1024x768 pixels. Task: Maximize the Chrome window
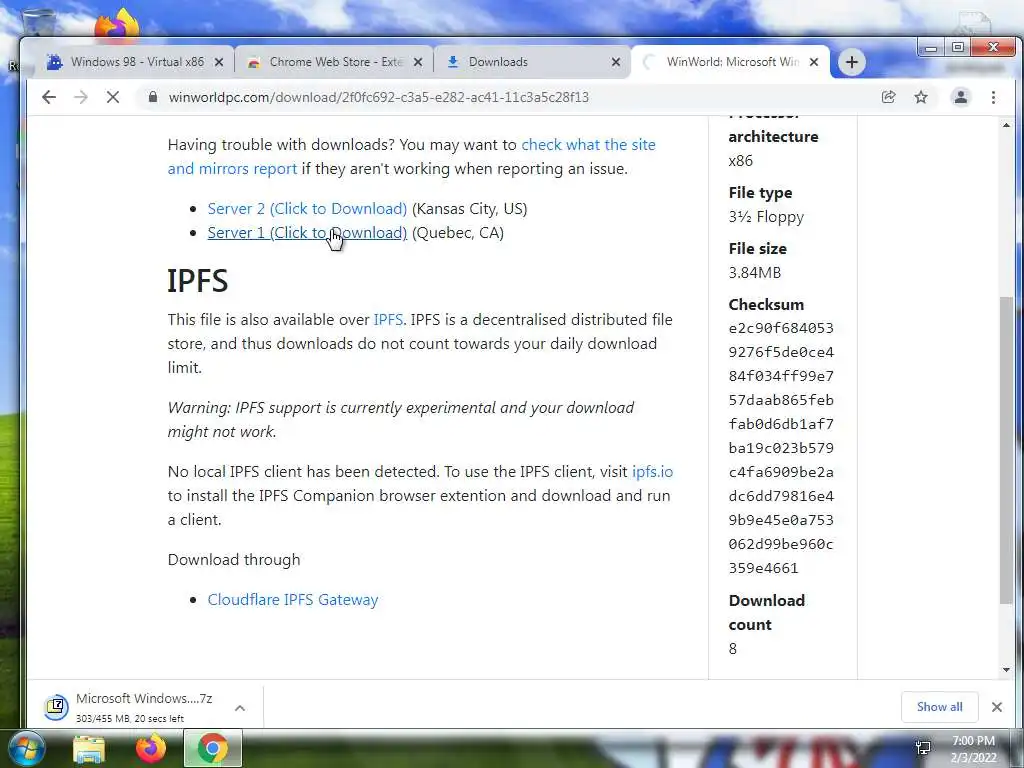coord(957,48)
